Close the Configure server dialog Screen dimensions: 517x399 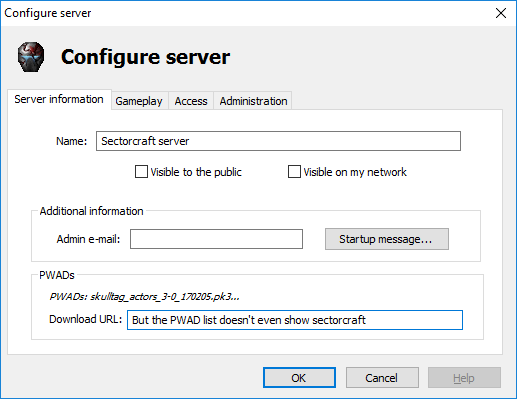point(501,13)
